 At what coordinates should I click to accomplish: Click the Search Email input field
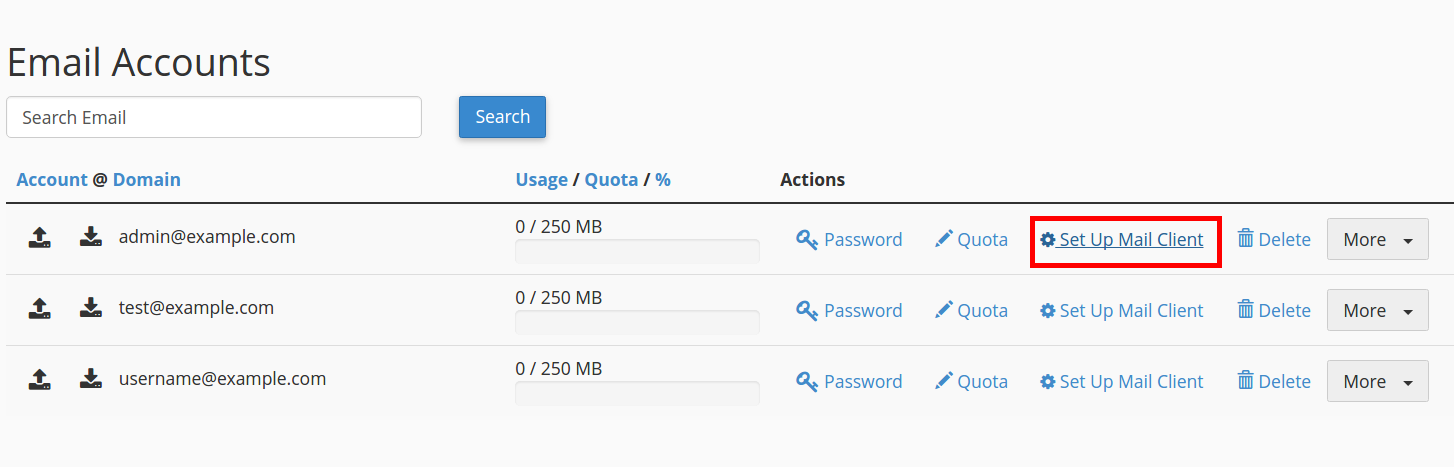click(214, 117)
